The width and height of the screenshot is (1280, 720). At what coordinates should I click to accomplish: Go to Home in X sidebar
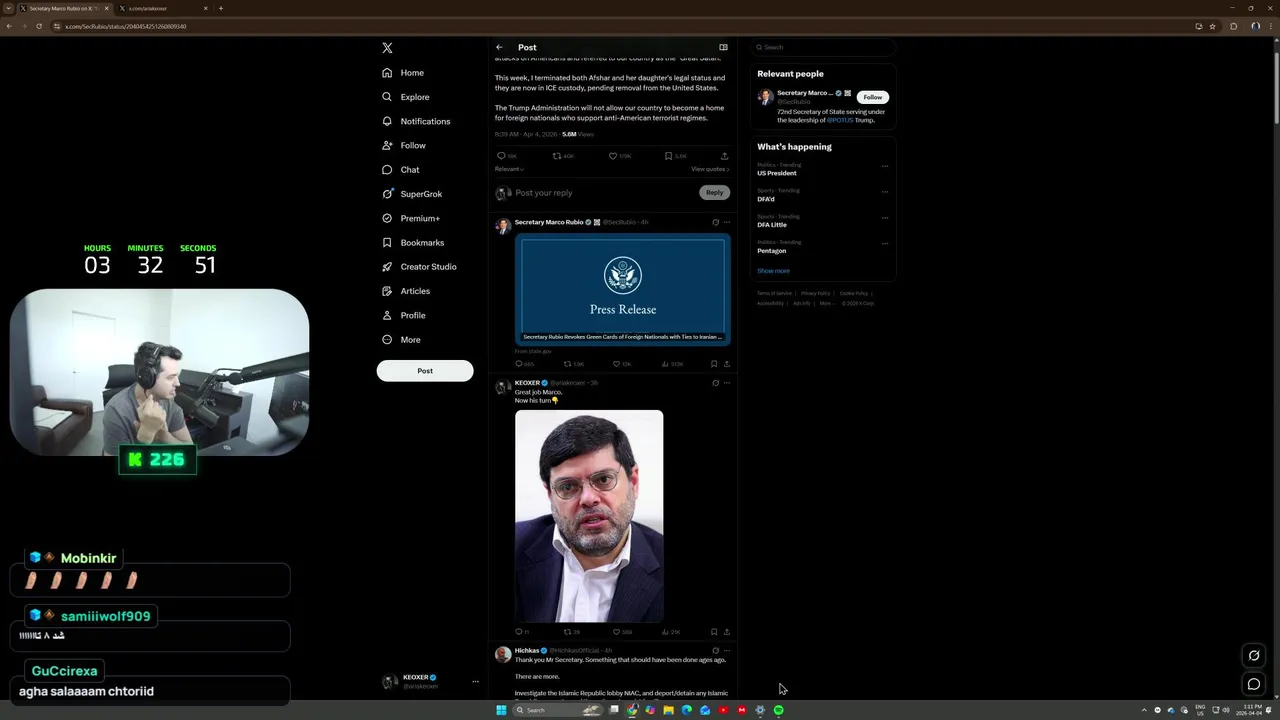[x=403, y=73]
